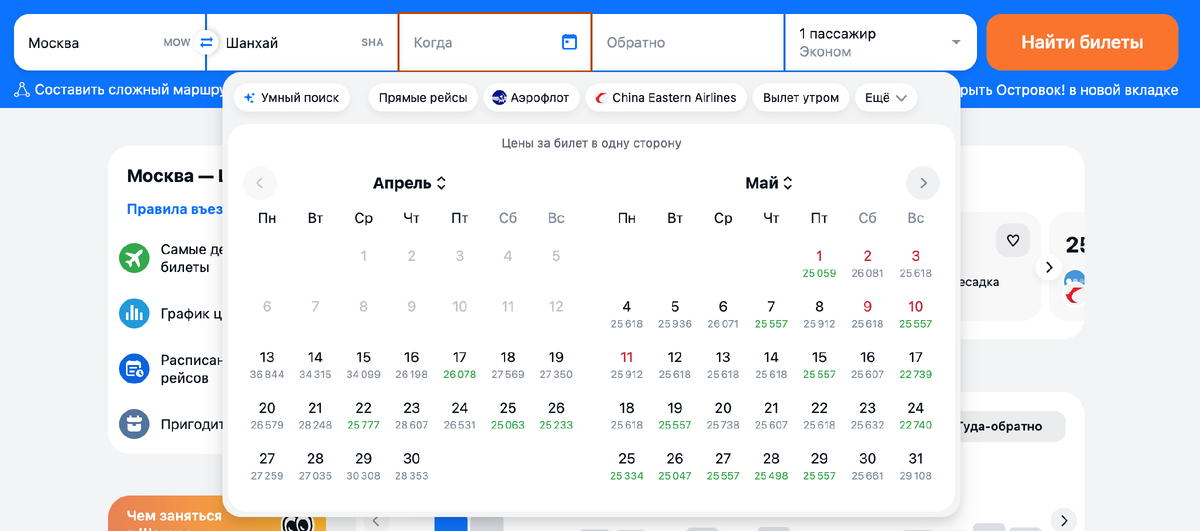Expand the Ещё filters dropdown
Screen dimensions: 1200x531
(886, 98)
